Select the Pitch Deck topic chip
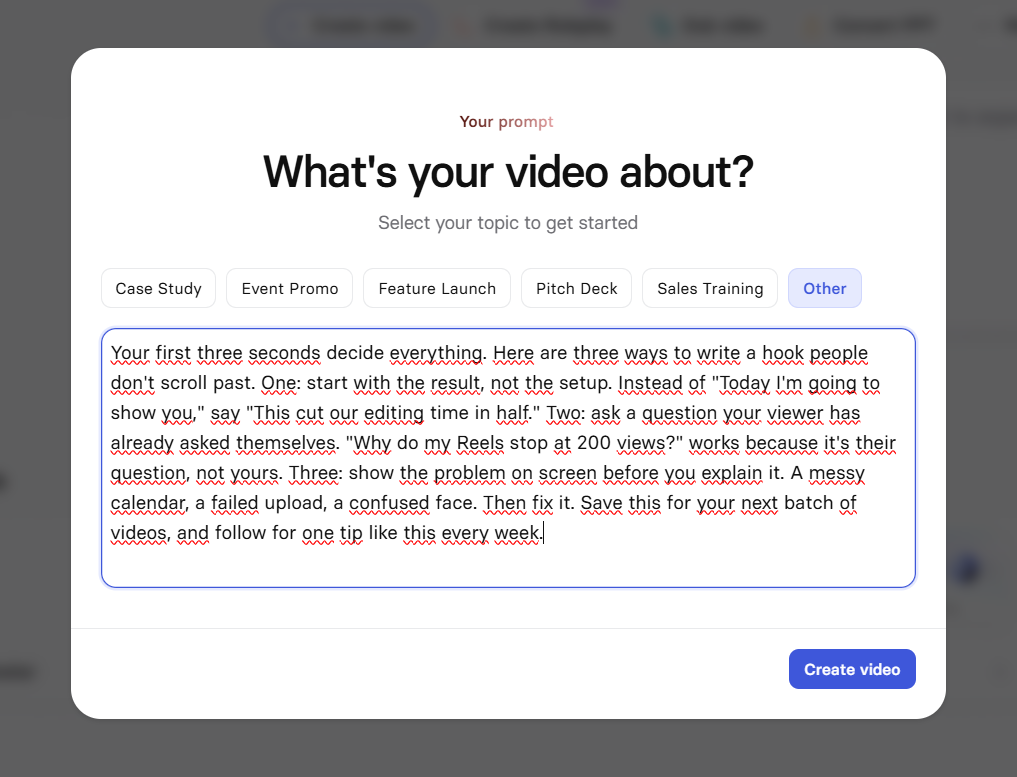Screen dimensions: 1017x777 (576, 288)
